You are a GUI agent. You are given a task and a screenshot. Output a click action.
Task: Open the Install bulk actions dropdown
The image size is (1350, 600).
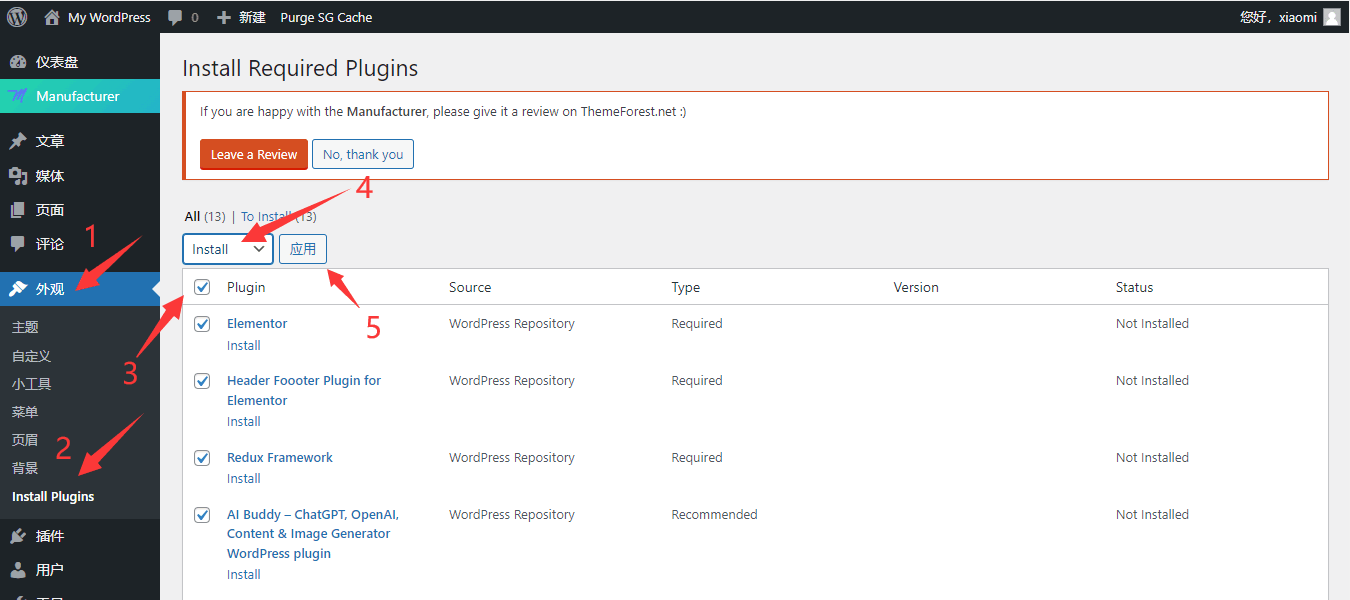point(228,249)
